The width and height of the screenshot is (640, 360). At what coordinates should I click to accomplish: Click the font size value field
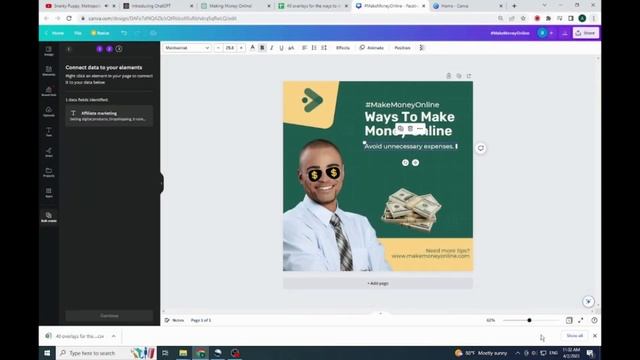pyautogui.click(x=230, y=48)
